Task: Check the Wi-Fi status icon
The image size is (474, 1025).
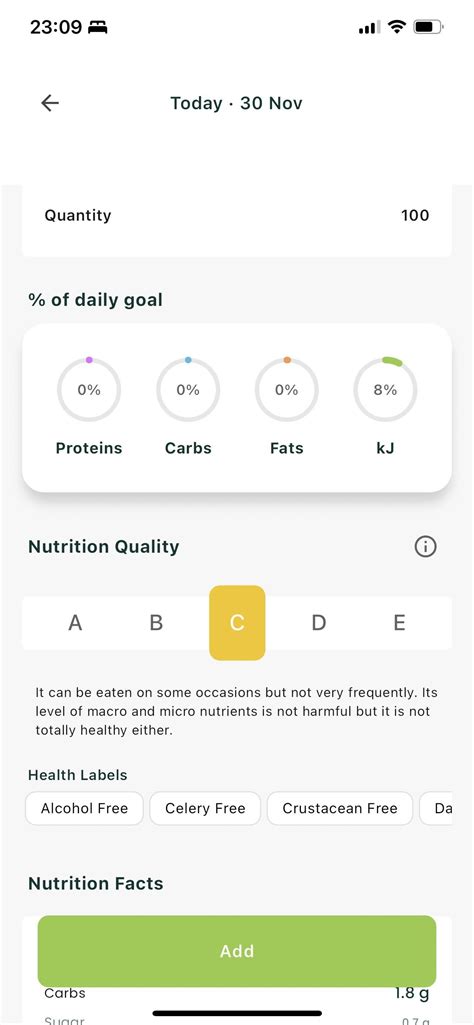Action: [396, 27]
